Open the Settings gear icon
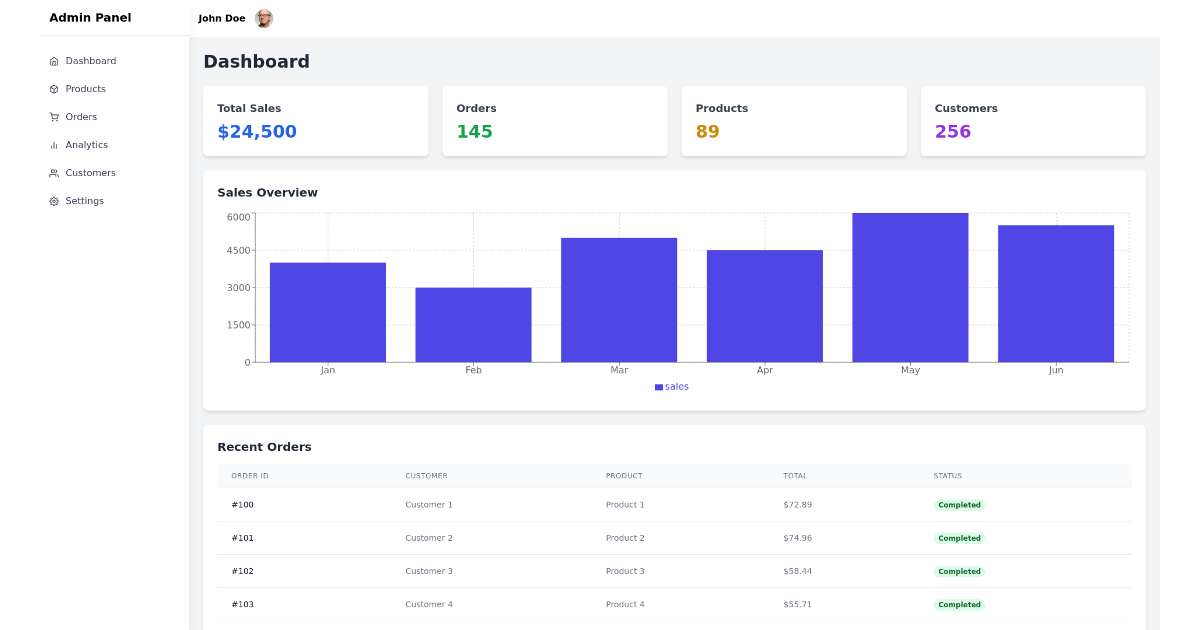Image resolution: width=1200 pixels, height=630 pixels. click(x=53, y=200)
